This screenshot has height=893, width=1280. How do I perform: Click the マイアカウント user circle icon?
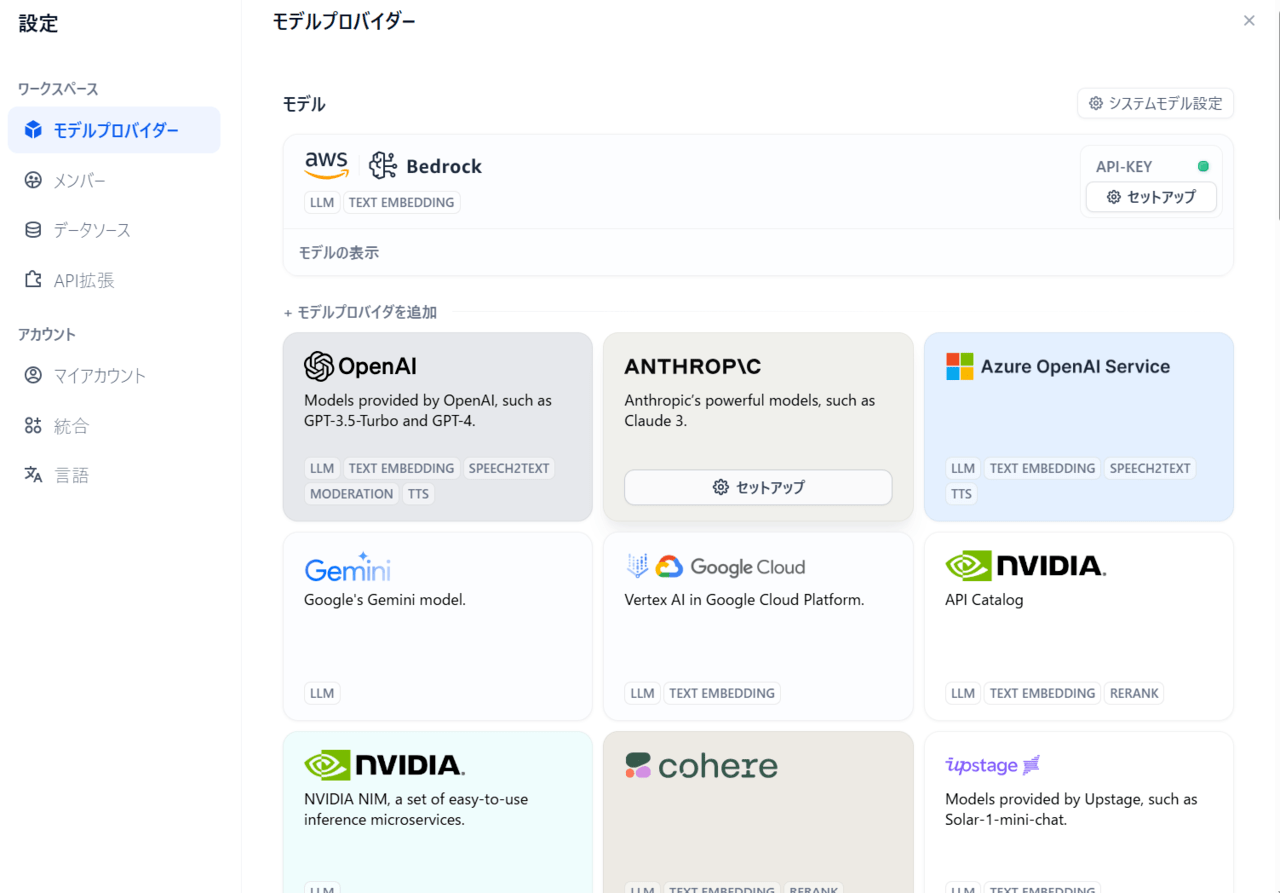click(x=33, y=375)
